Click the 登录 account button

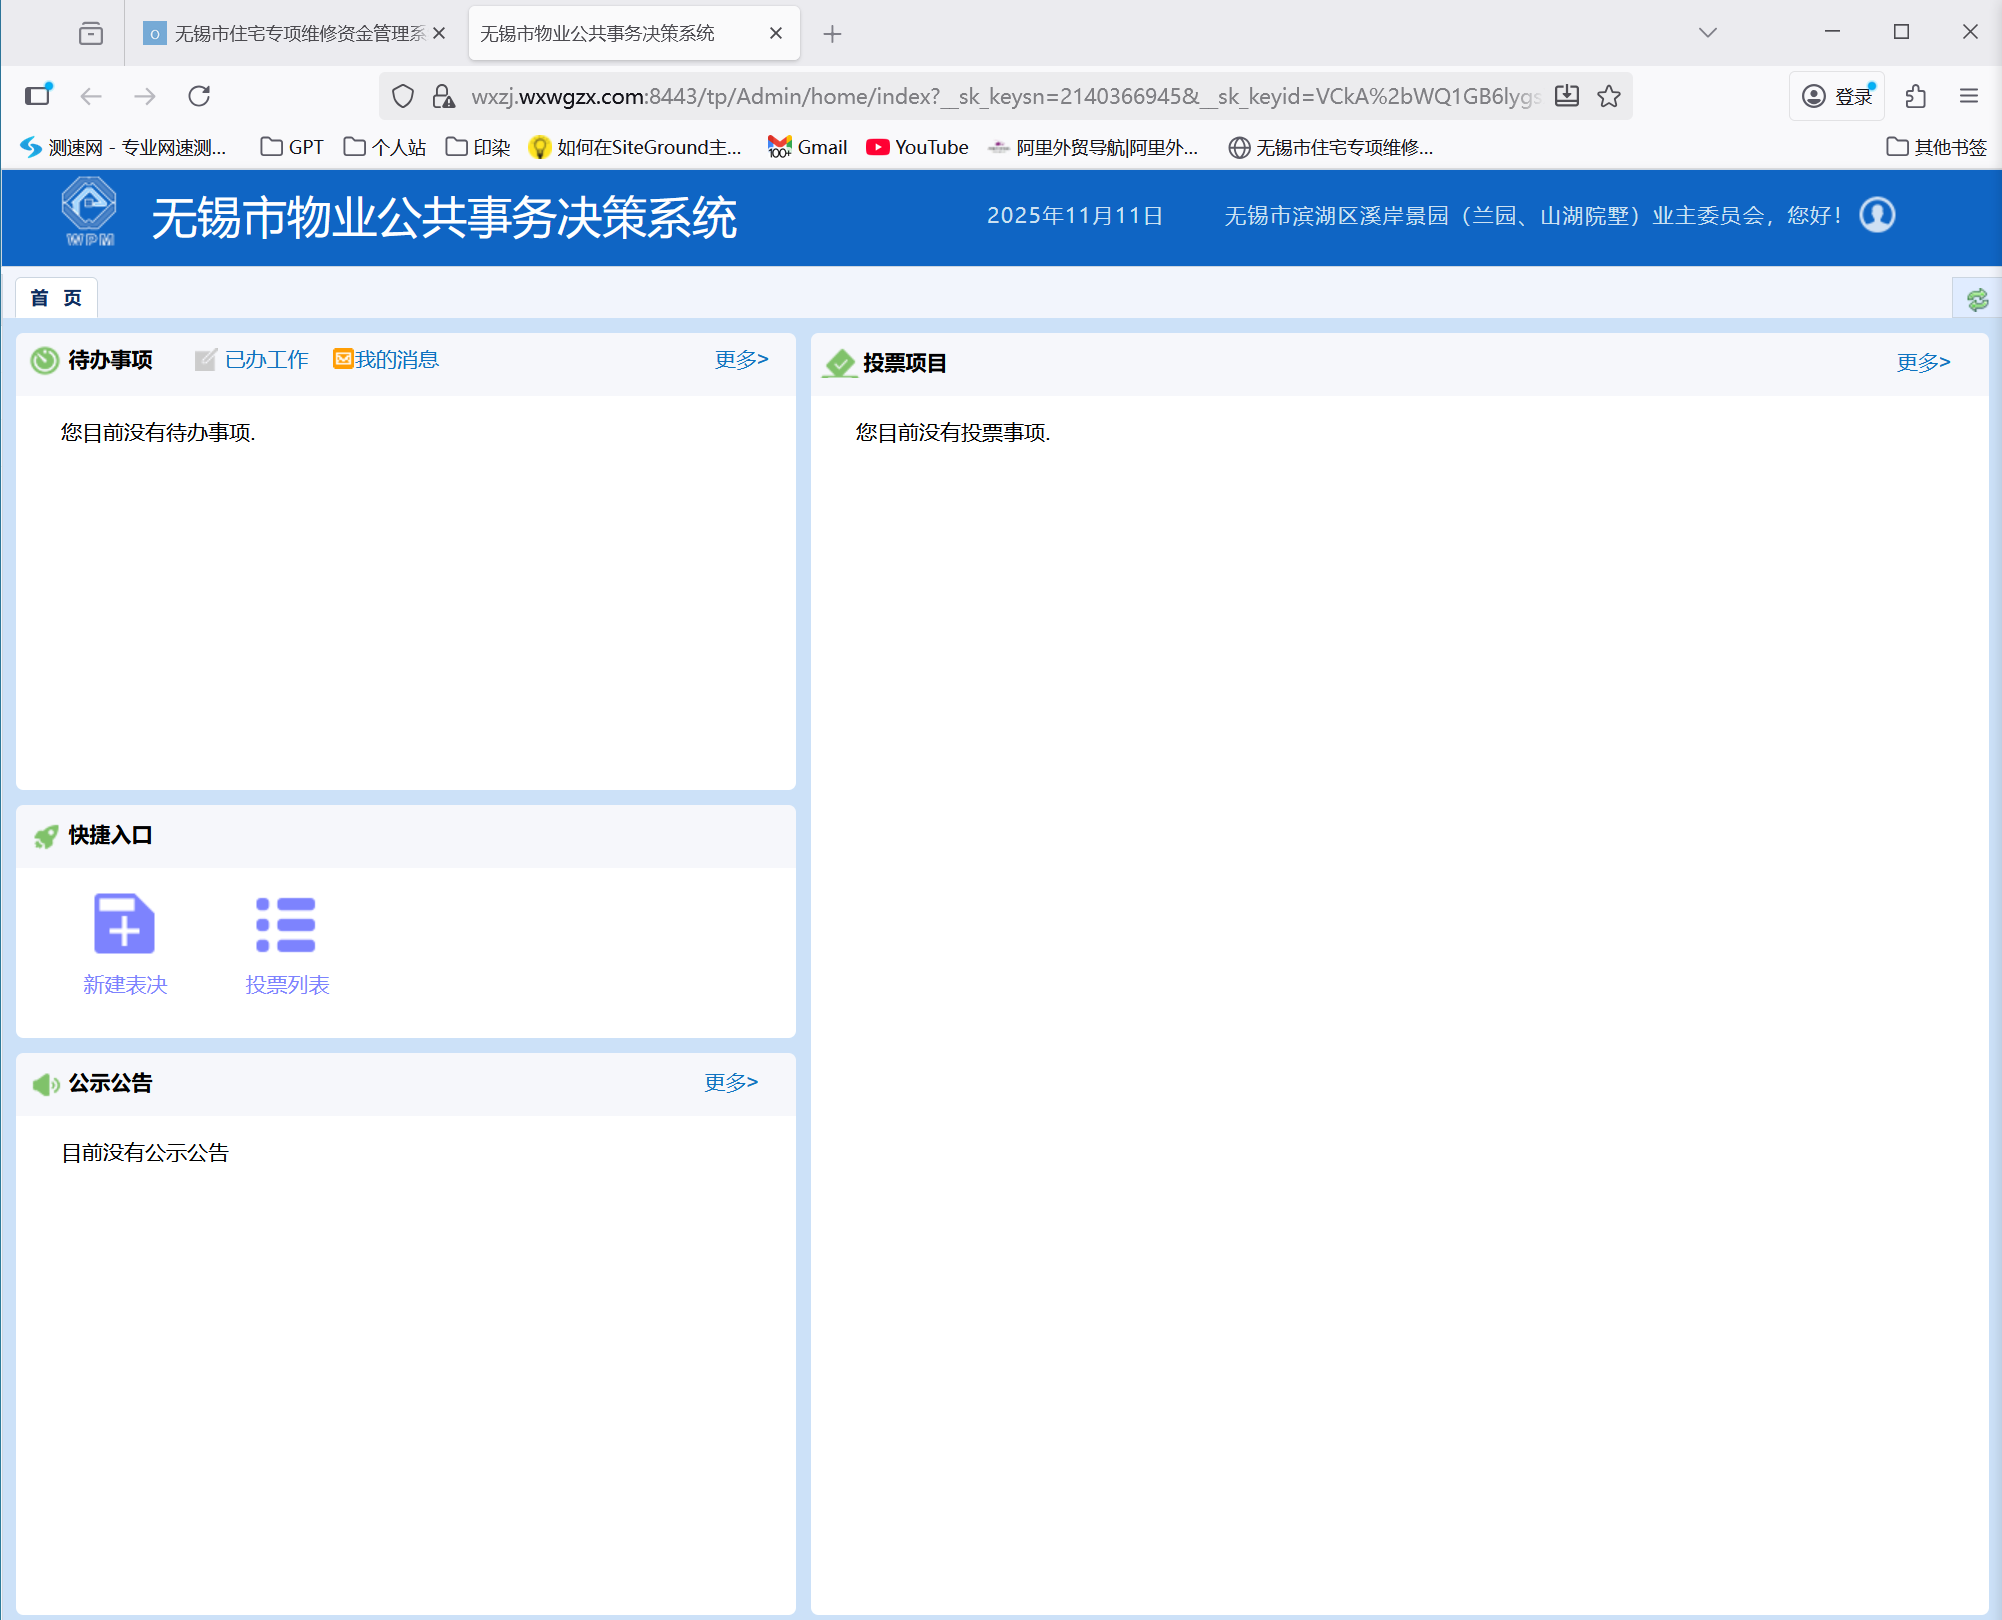[1837, 96]
